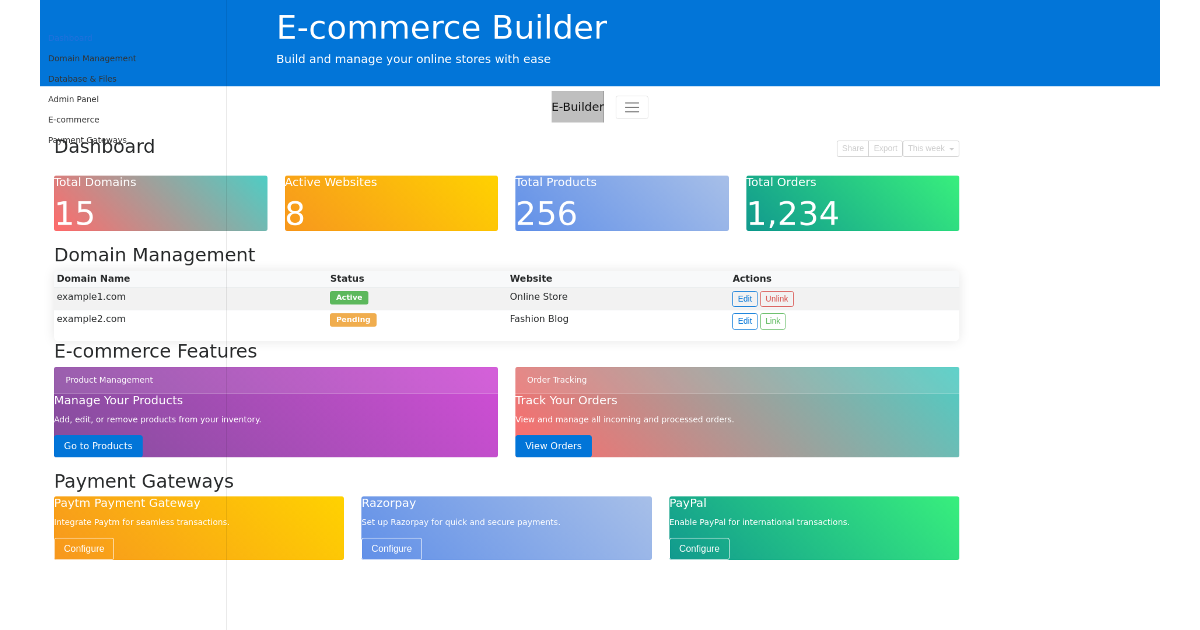This screenshot has width=1200, height=630.
Task: Select the E-Builder tab in the header
Action: click(577, 106)
